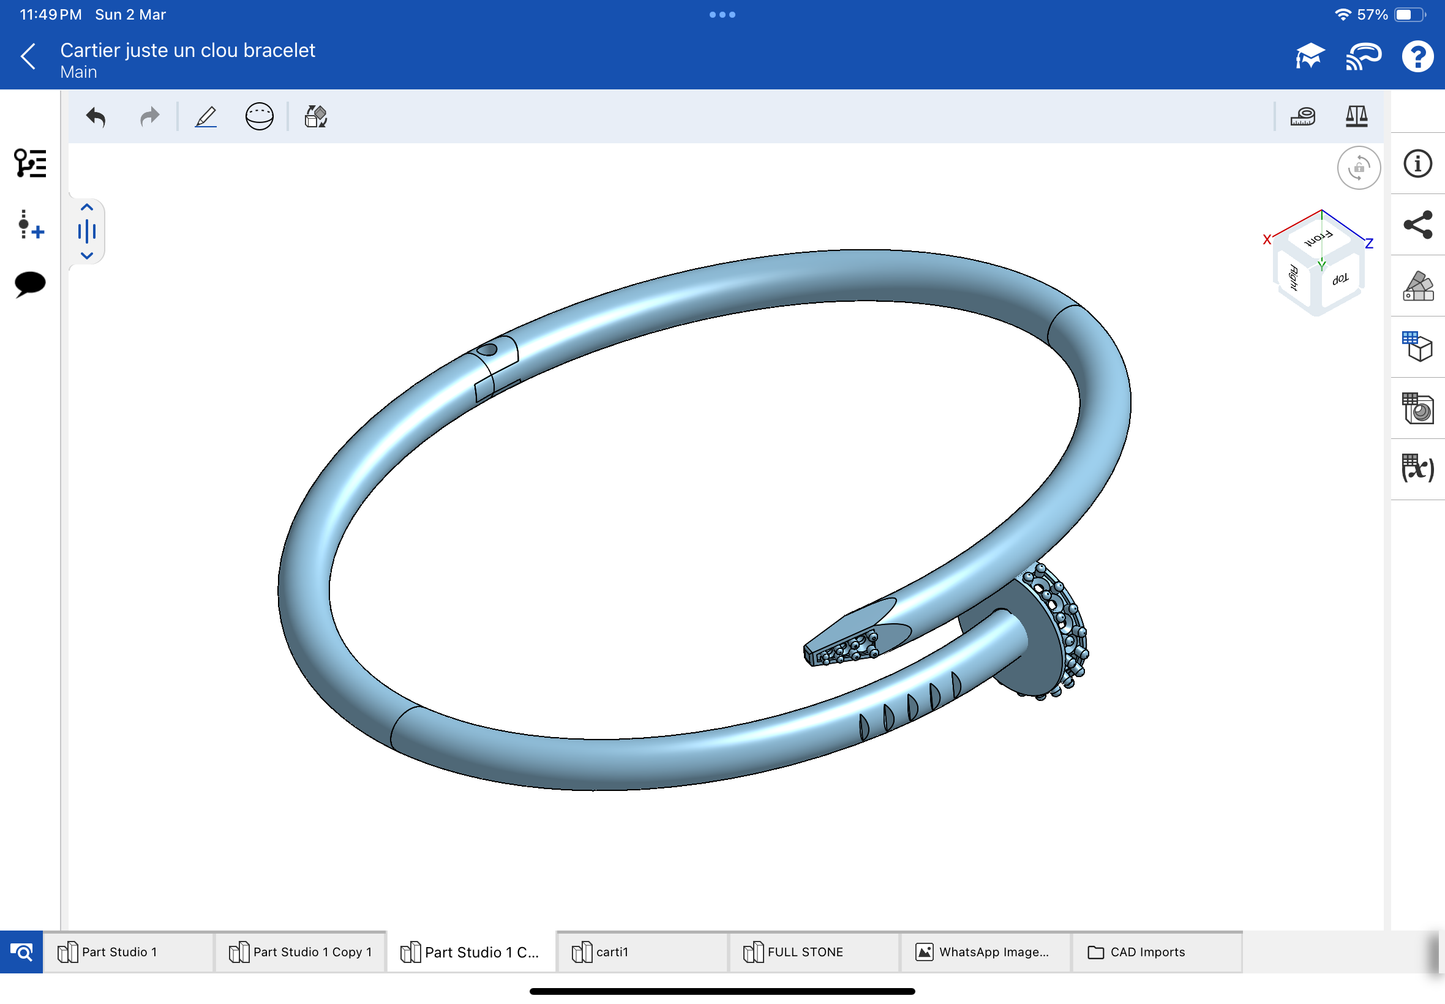This screenshot has height=1004, width=1445.
Task: Toggle the view rotation lock button
Action: [1358, 168]
